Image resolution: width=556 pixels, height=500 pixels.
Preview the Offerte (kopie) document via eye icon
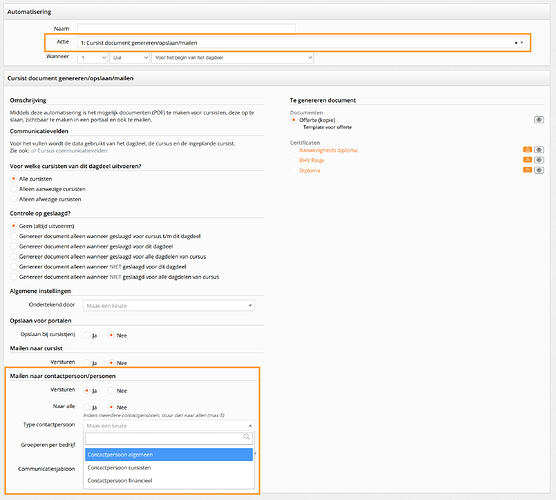click(x=539, y=120)
